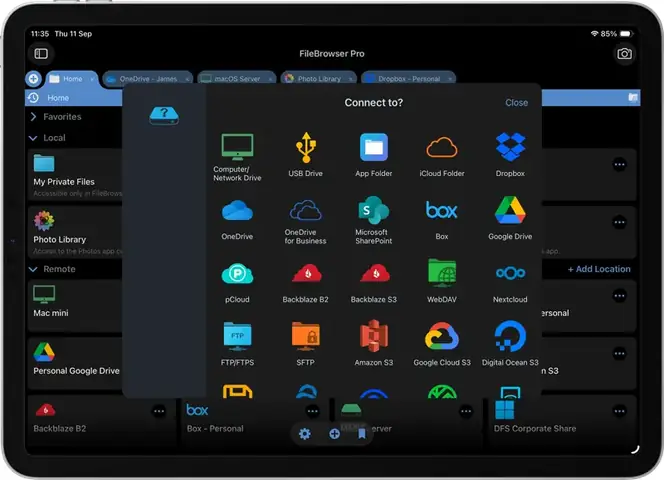Open settings gear in bottom toolbar

click(305, 433)
